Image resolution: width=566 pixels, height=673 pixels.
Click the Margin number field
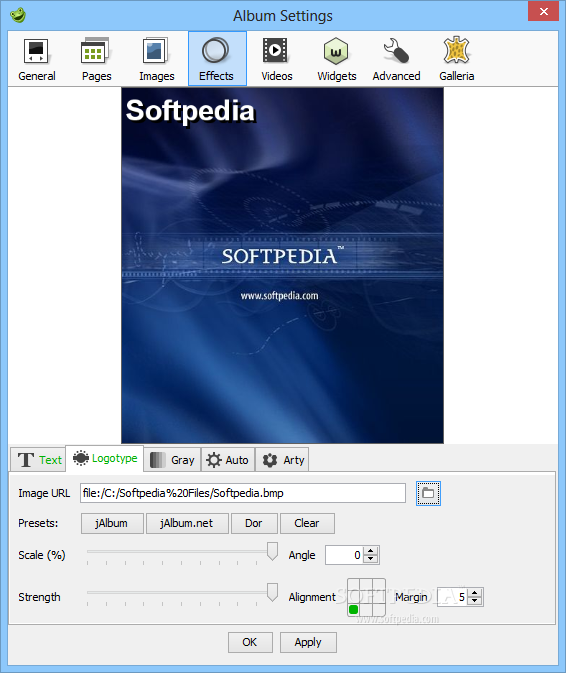[x=452, y=597]
